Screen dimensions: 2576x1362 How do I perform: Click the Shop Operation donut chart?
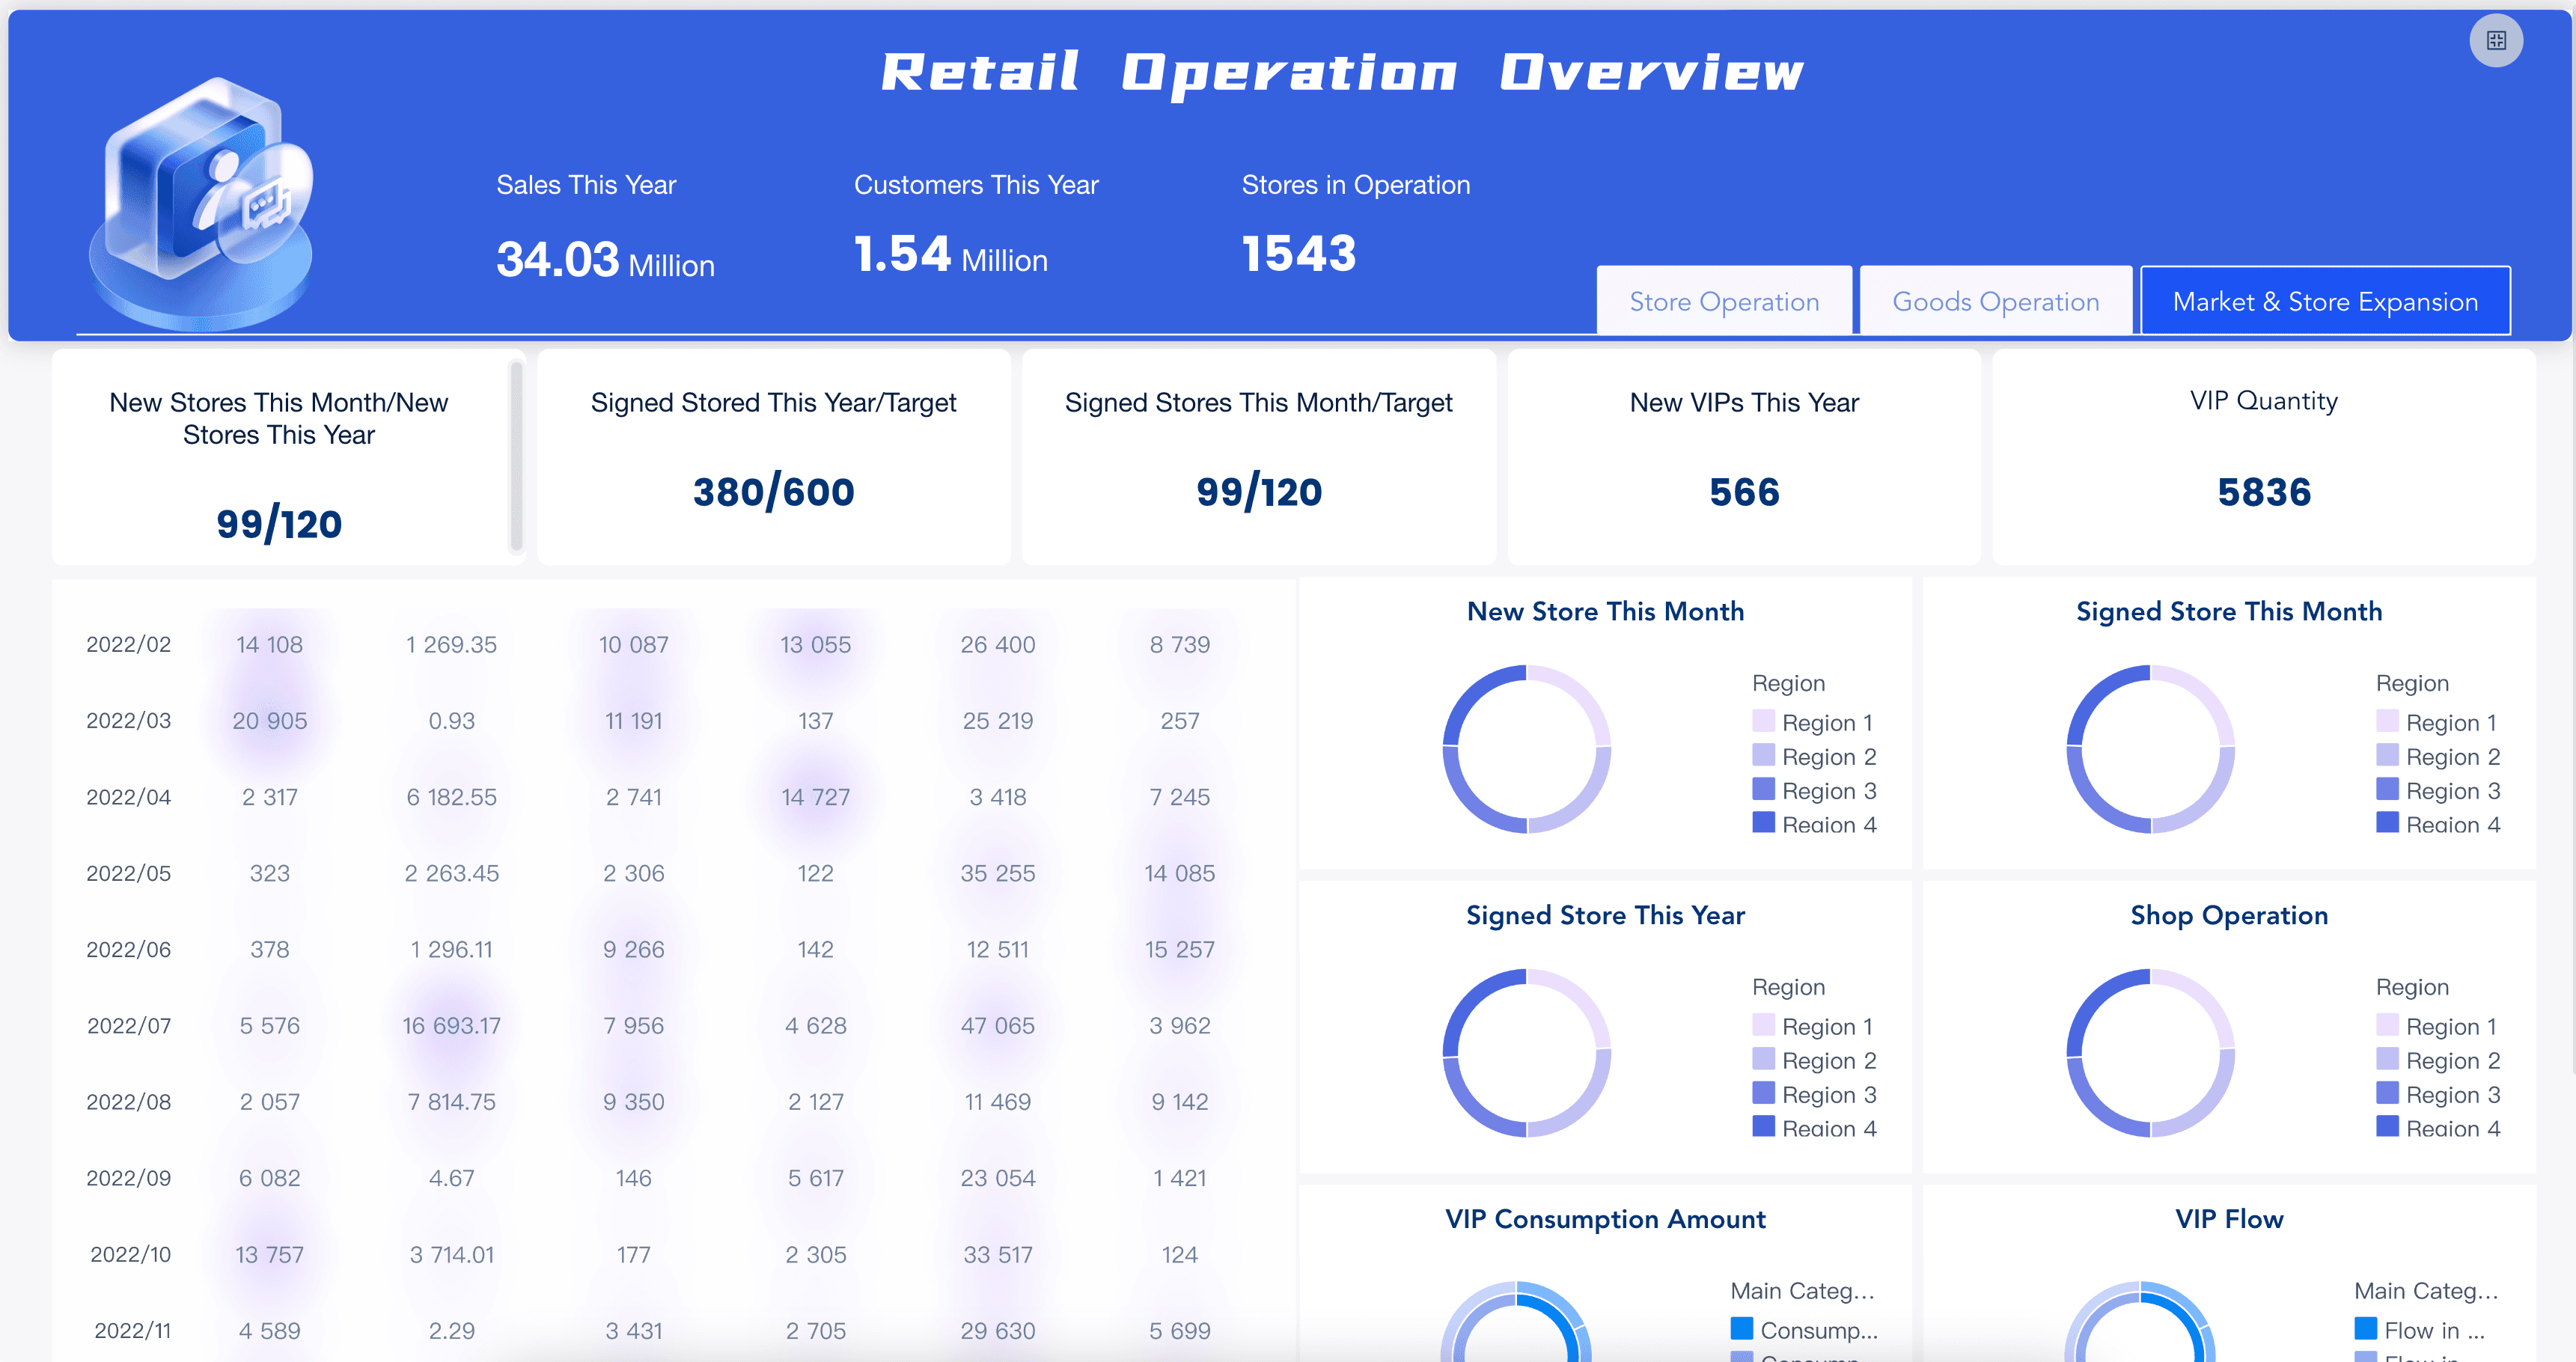pos(2150,1053)
